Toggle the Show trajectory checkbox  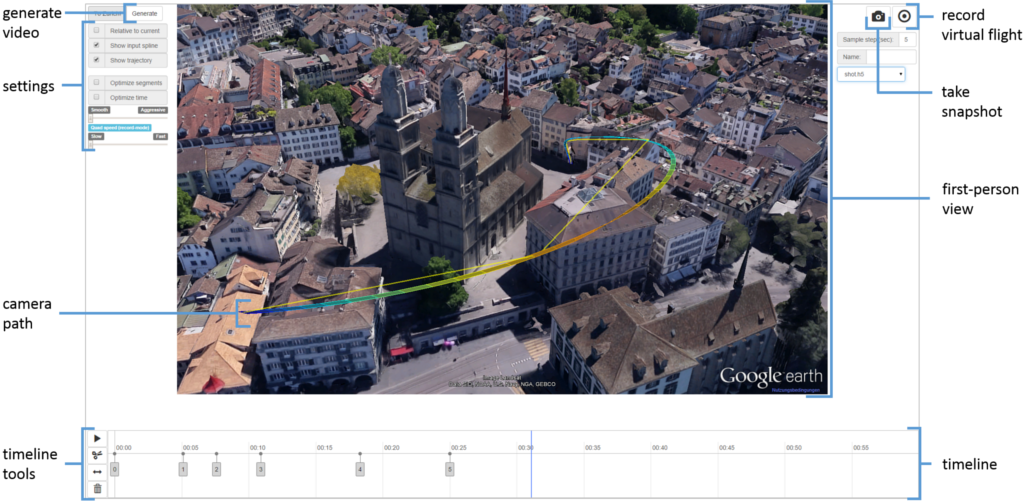[x=96, y=59]
